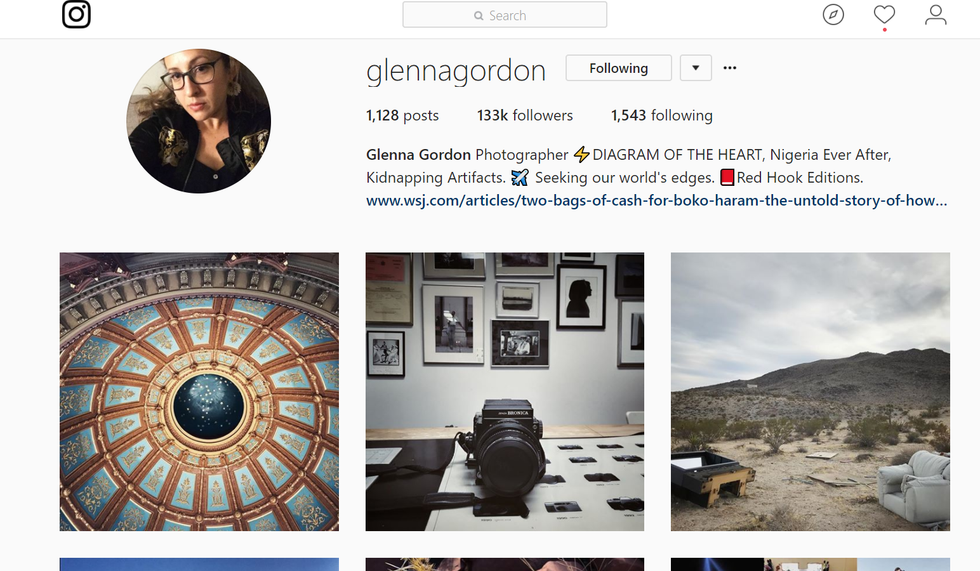Open your profile person icon

[936, 14]
